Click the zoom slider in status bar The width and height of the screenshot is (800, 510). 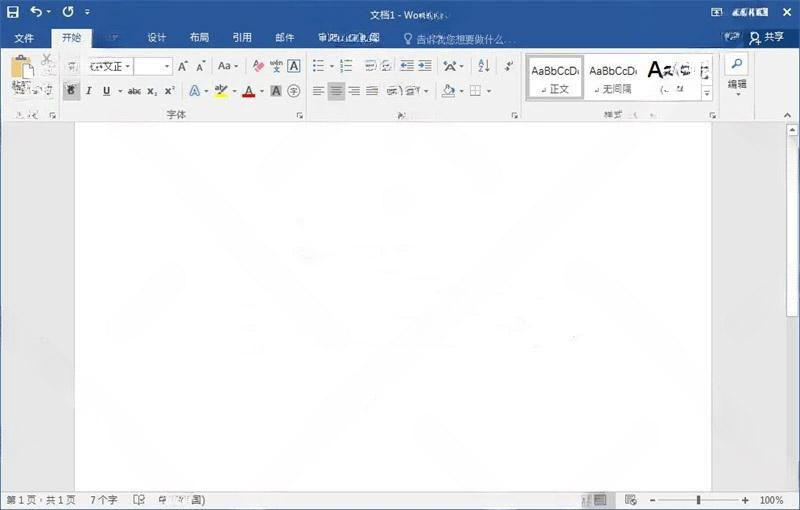pyautogui.click(x=698, y=500)
